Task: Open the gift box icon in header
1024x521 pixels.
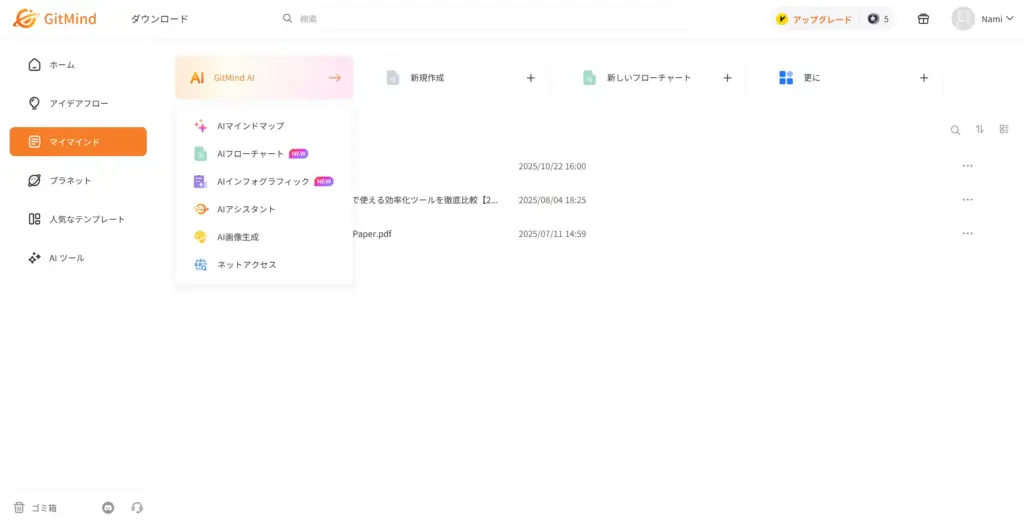Action: [923, 19]
